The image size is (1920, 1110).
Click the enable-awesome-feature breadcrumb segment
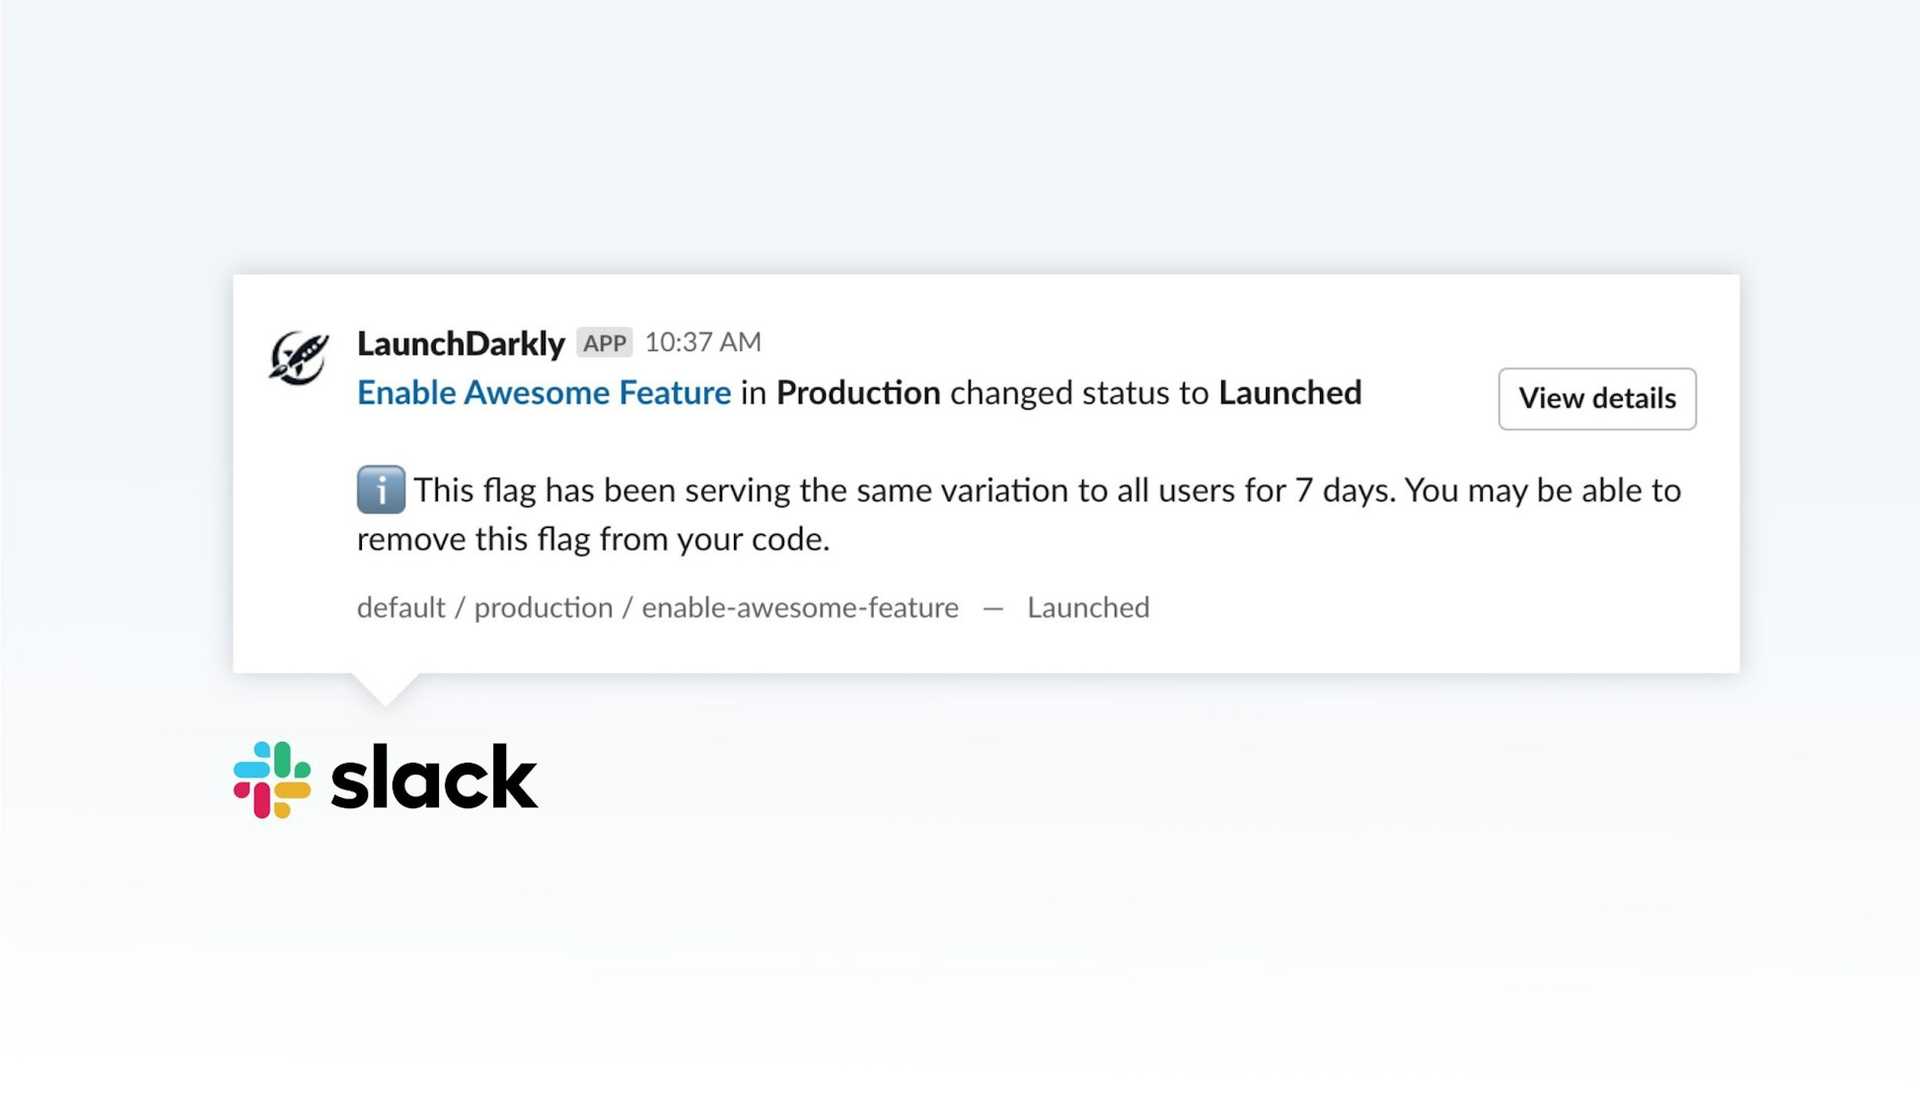(798, 607)
